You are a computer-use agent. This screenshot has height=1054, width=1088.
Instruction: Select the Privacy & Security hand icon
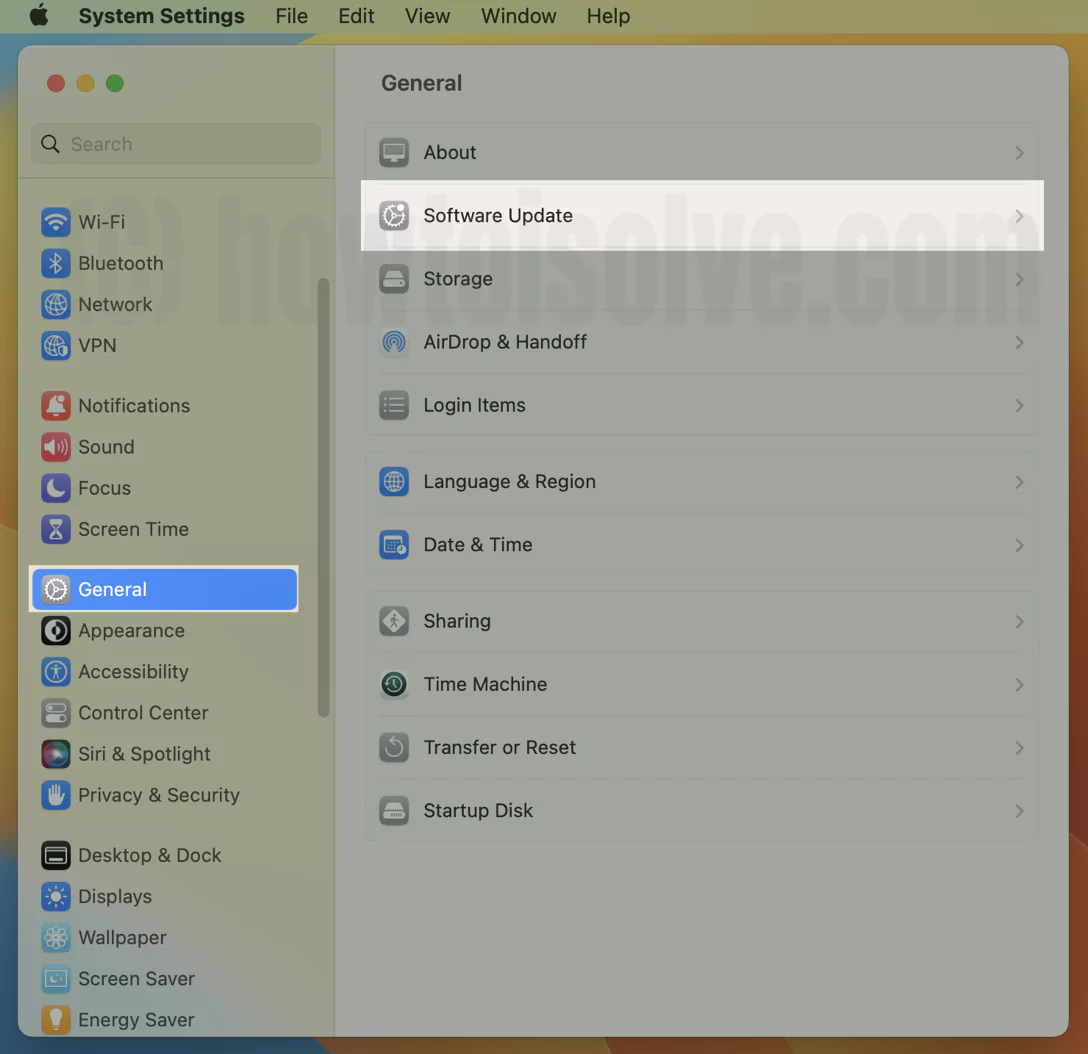pyautogui.click(x=56, y=795)
